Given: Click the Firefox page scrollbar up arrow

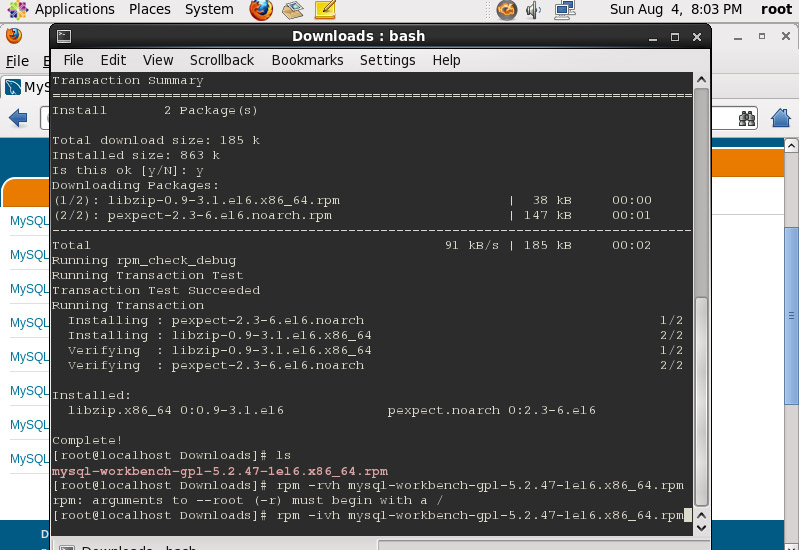Looking at the screenshot, I should pos(791,145).
